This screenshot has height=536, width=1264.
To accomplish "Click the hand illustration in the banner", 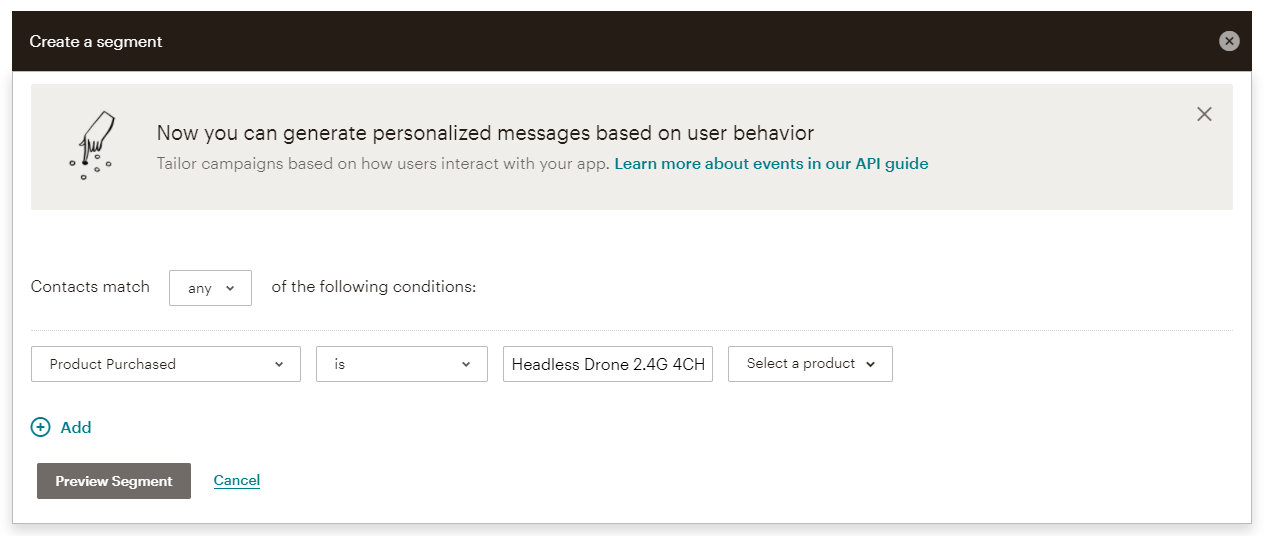I will pos(92,146).
